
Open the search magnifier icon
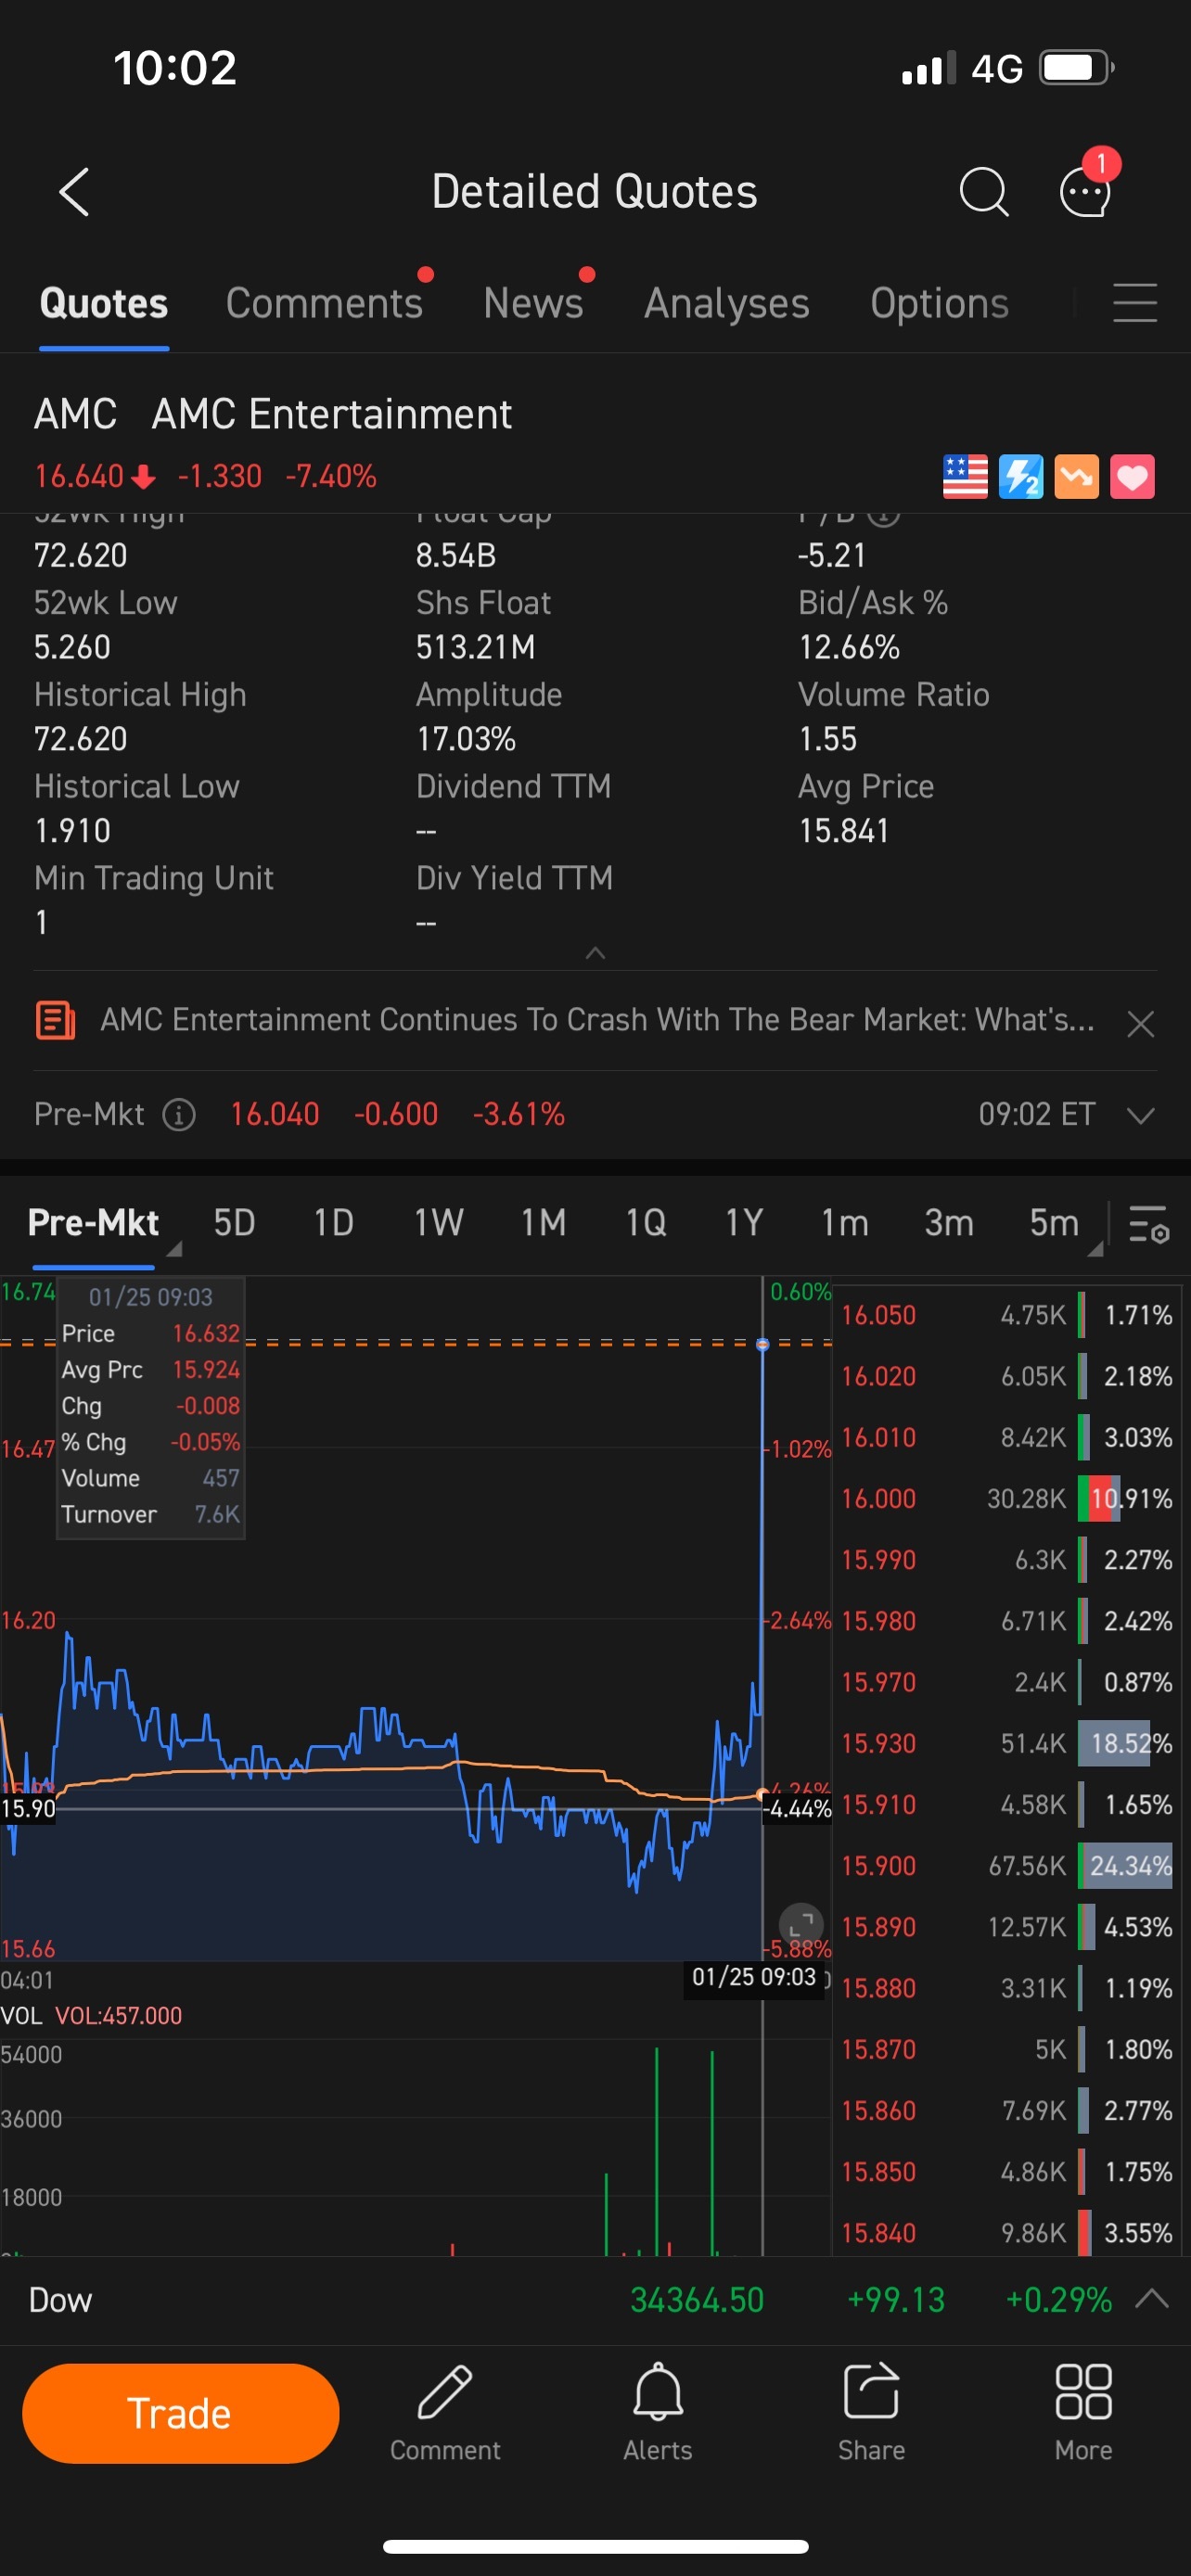pyautogui.click(x=983, y=191)
